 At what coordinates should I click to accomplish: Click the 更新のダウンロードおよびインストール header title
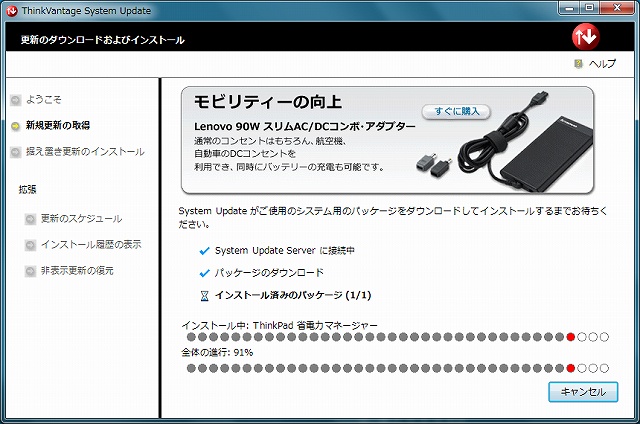(102, 40)
